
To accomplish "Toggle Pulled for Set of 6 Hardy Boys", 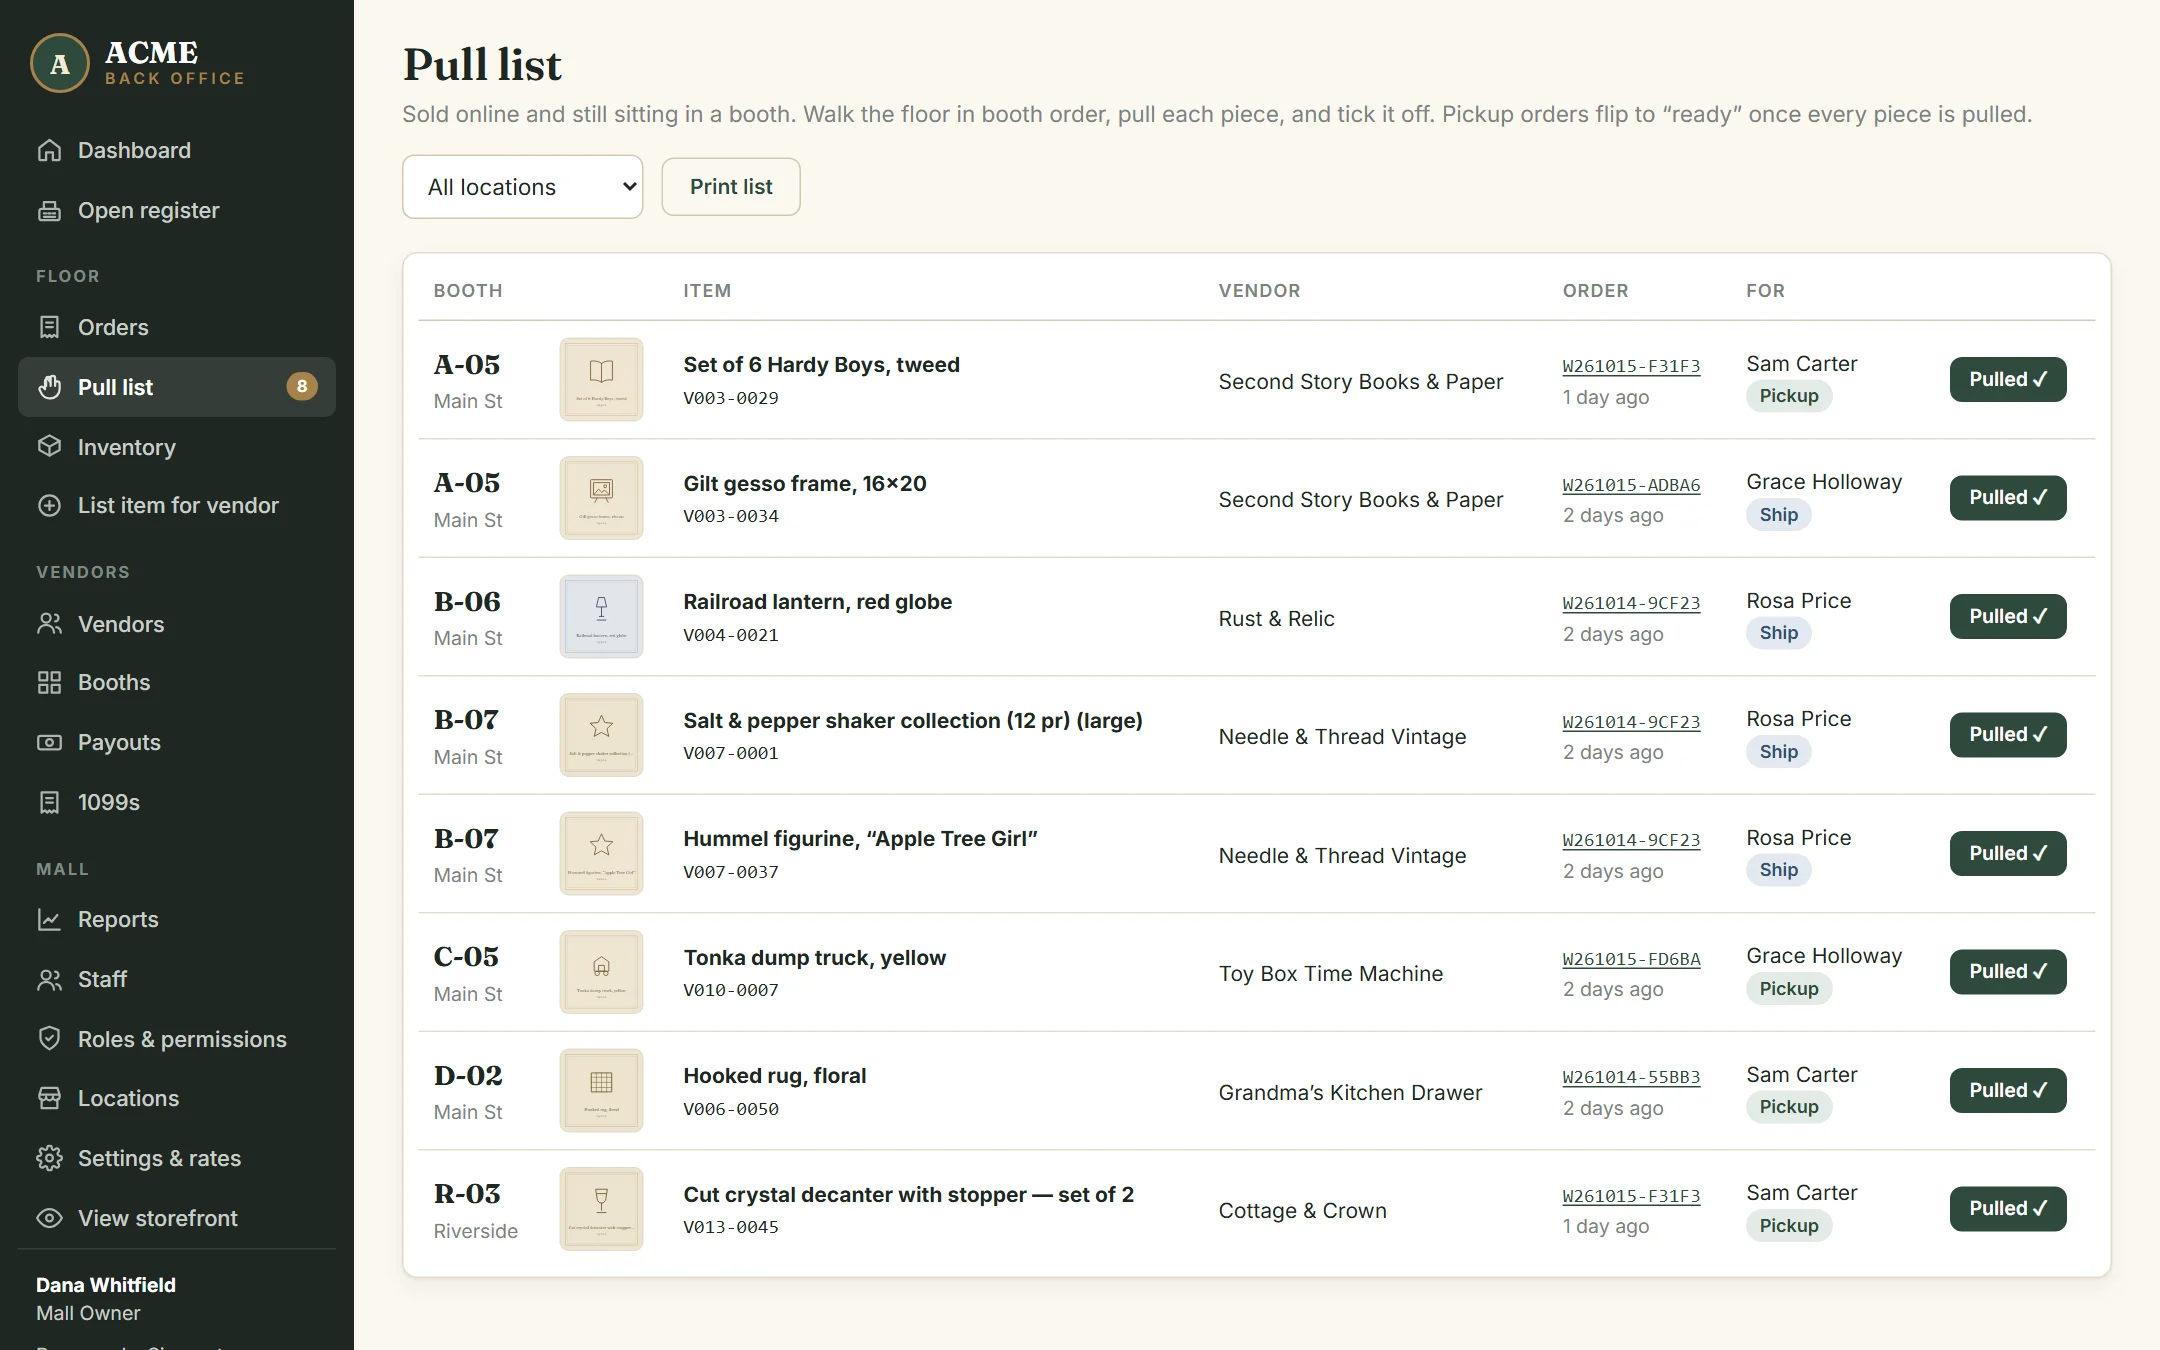I will point(2008,379).
